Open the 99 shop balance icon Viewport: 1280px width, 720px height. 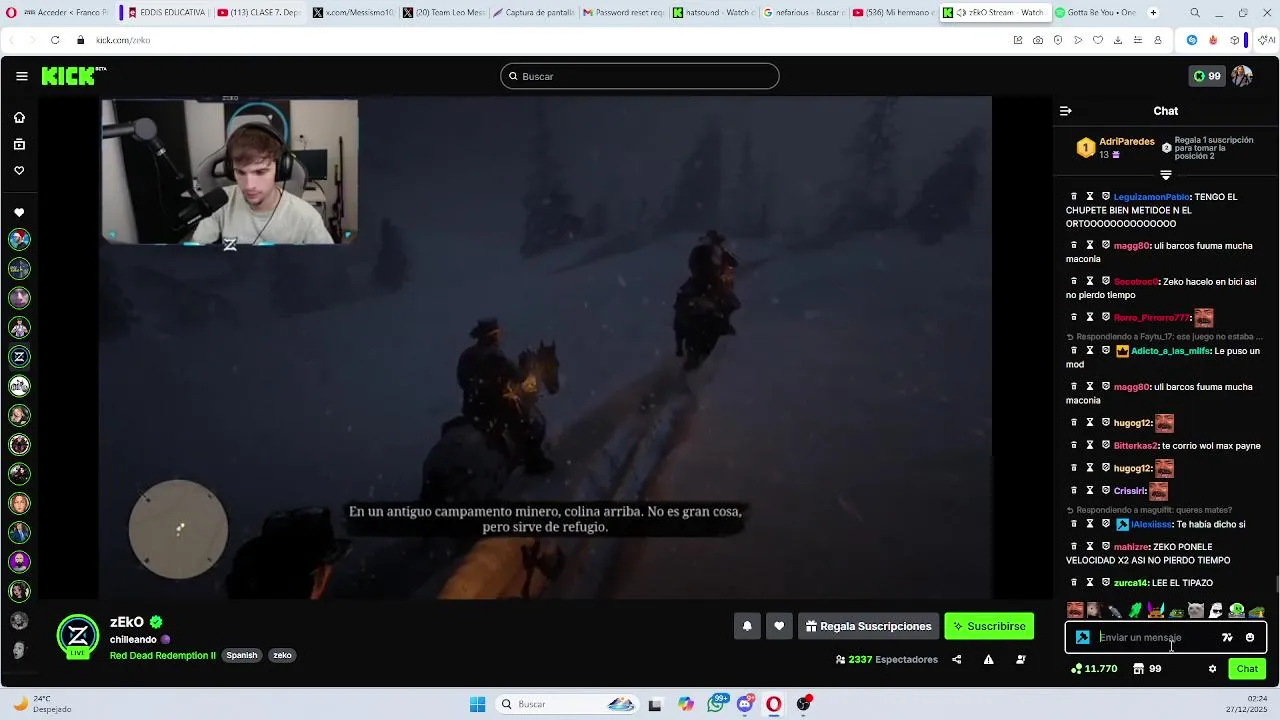[1146, 669]
